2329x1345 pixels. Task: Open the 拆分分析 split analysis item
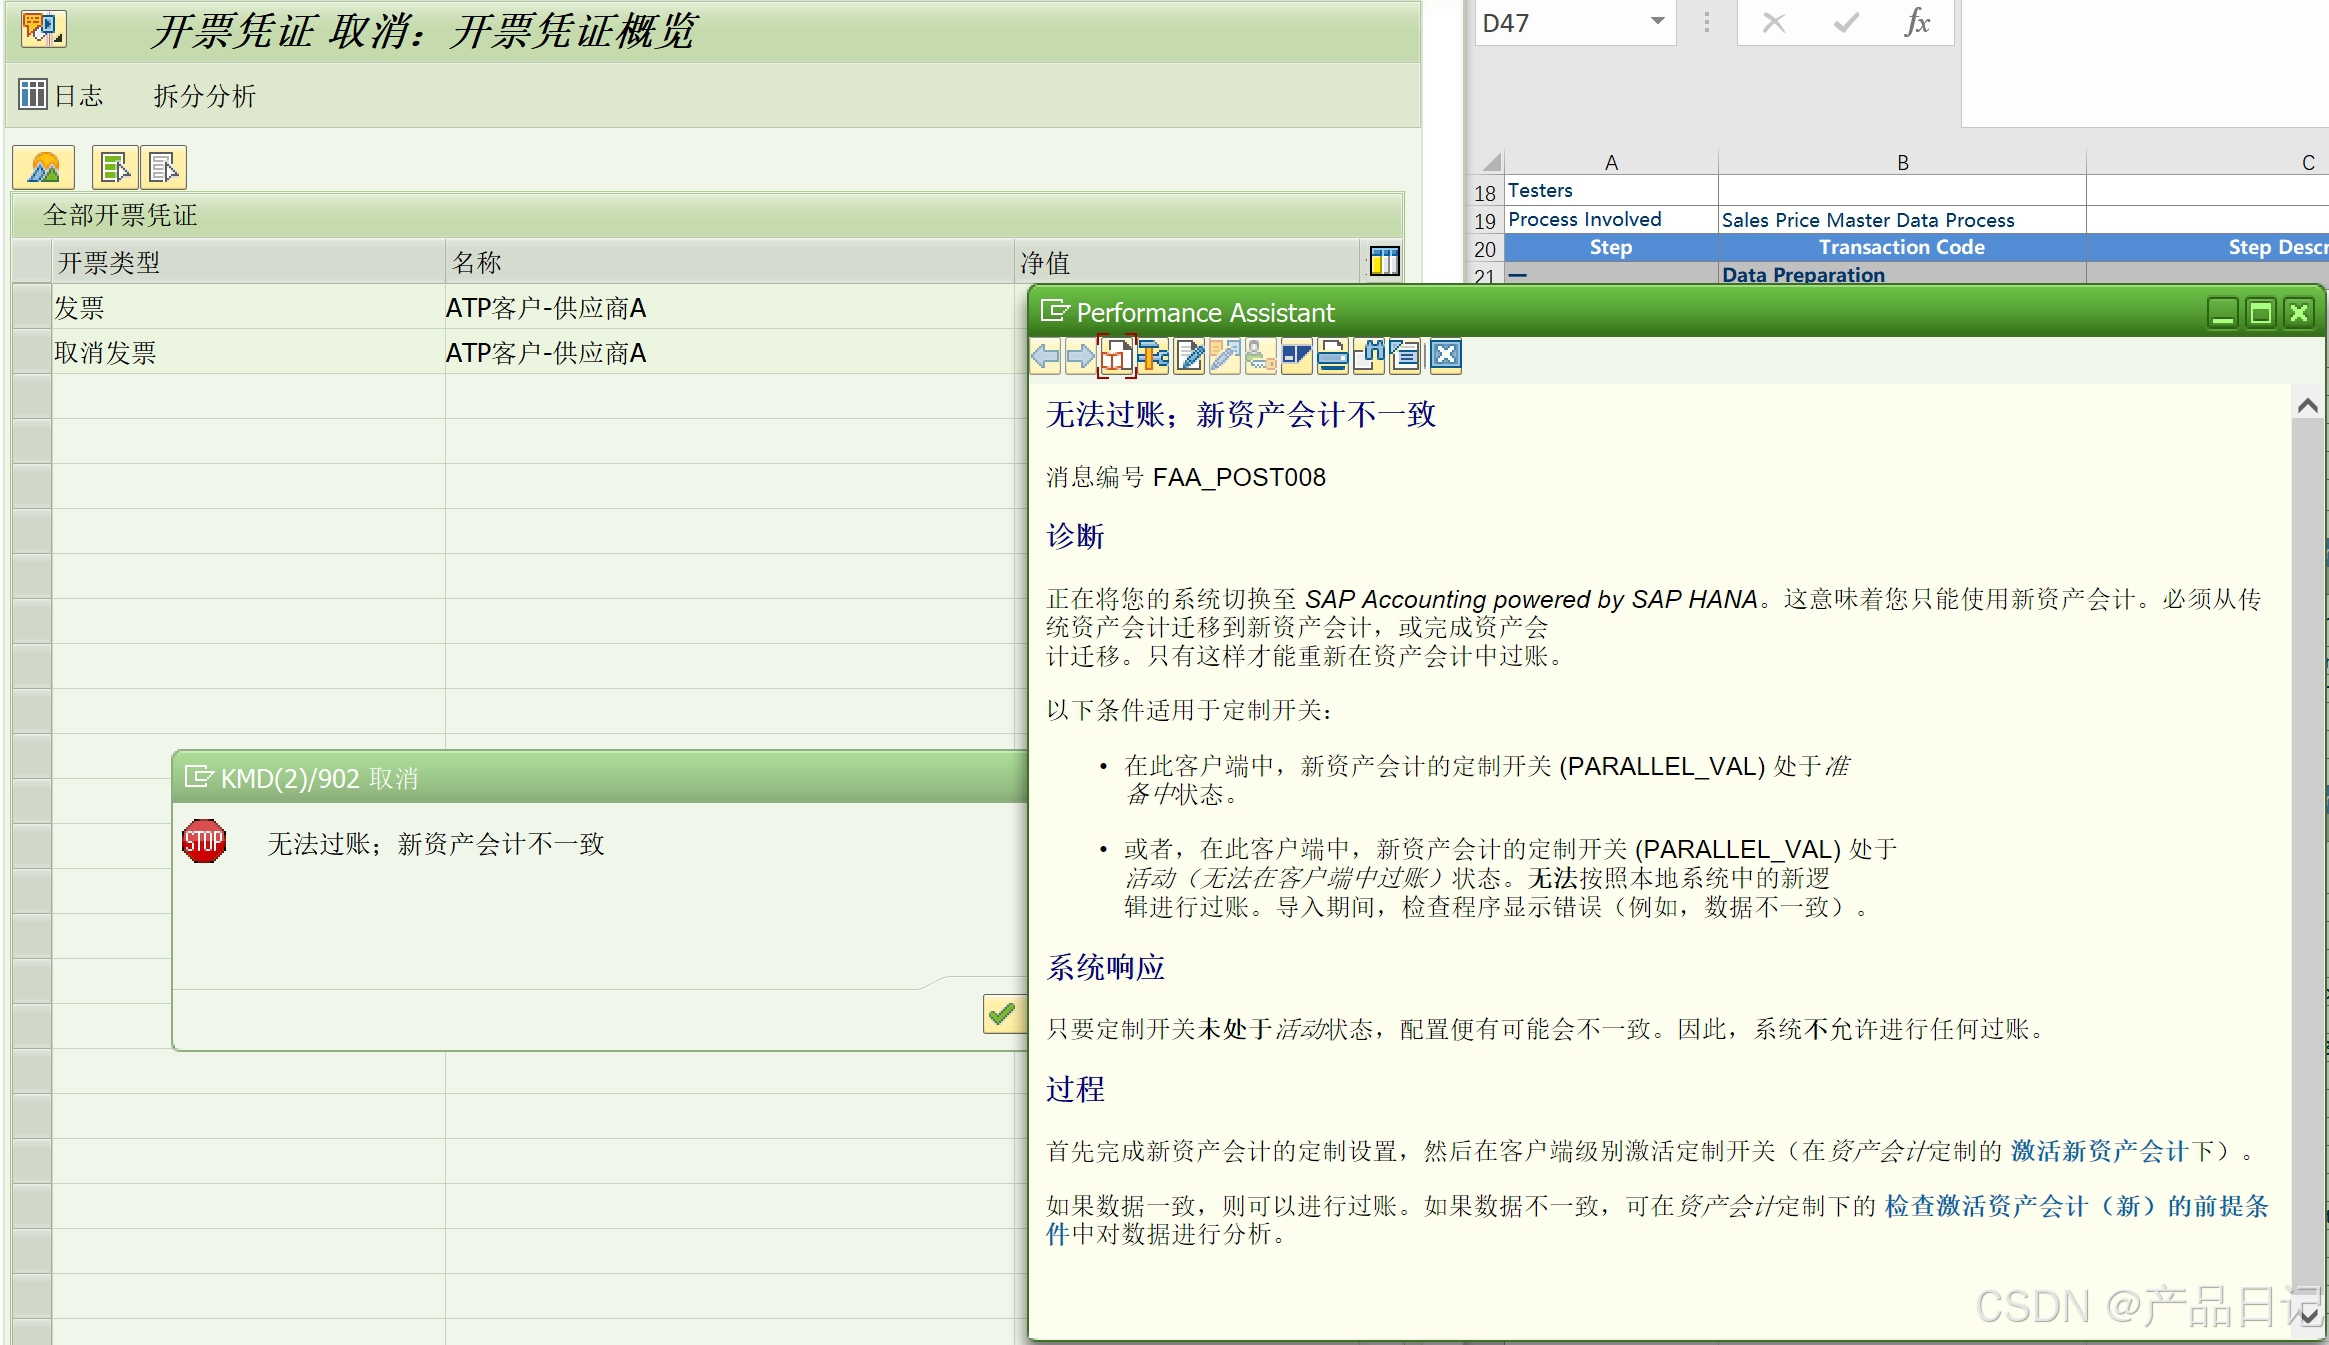pos(204,95)
